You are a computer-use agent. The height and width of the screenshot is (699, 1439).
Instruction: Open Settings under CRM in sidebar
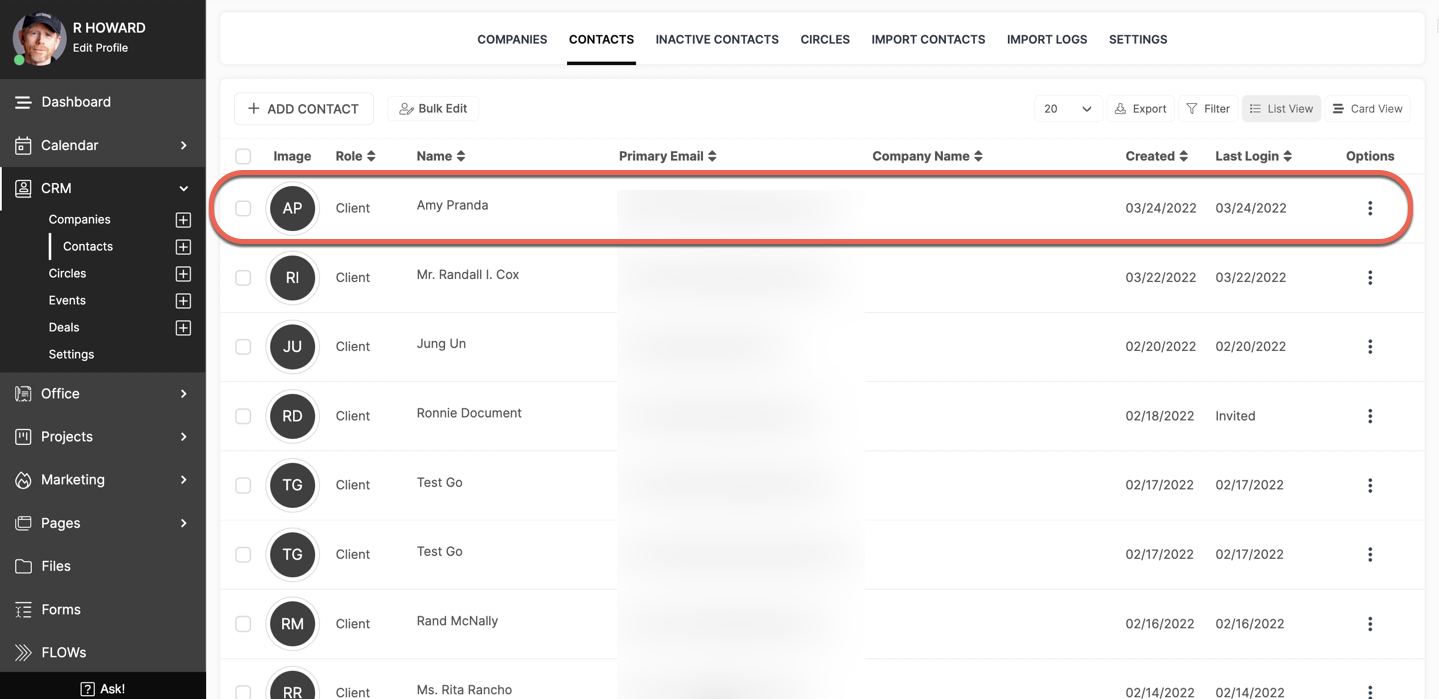[x=71, y=355]
